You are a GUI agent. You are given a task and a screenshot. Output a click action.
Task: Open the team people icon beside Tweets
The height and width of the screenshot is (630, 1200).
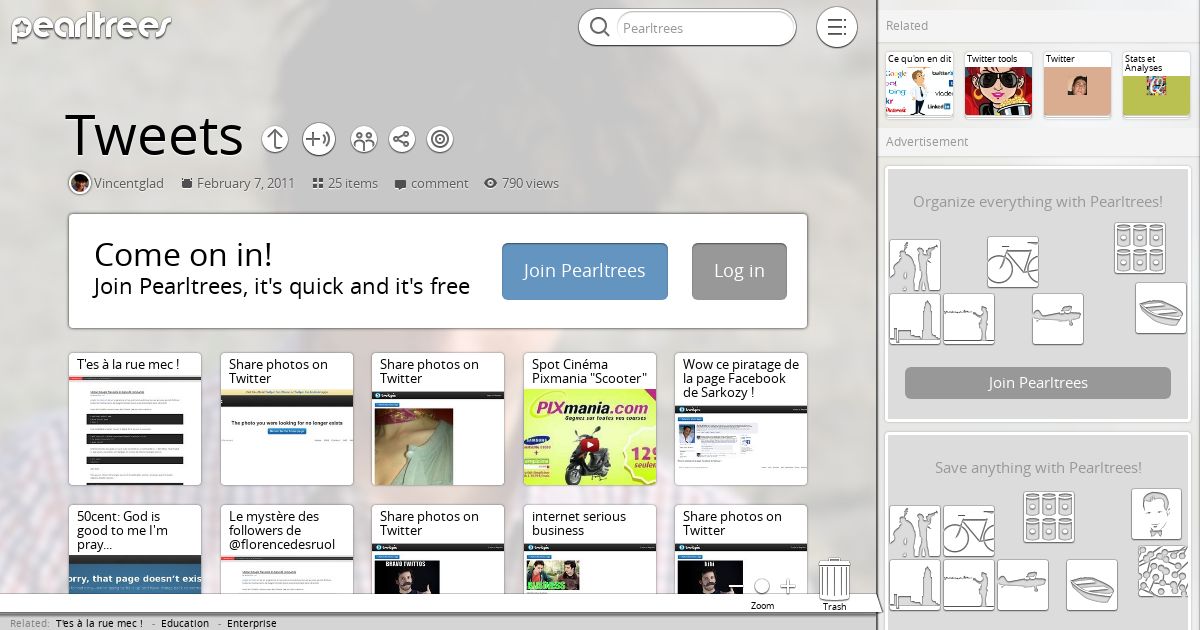point(364,139)
